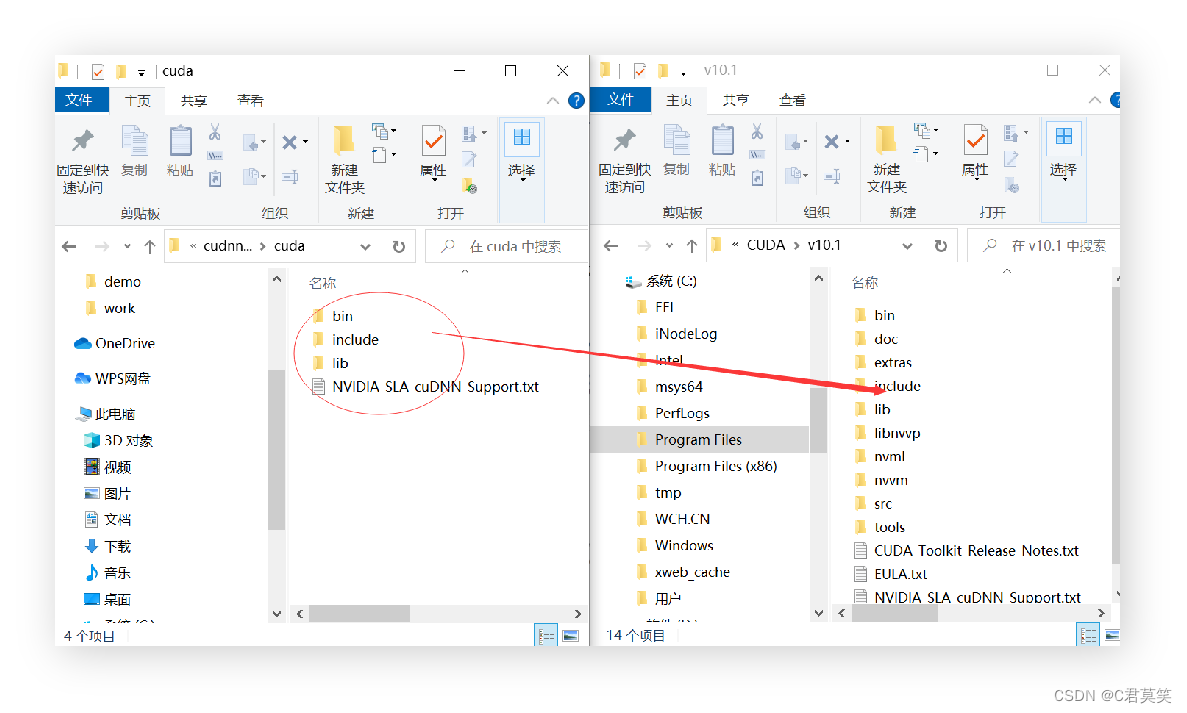Toggle properties checkbox in cuda title bar
The height and width of the screenshot is (713, 1187).
(x=98, y=71)
